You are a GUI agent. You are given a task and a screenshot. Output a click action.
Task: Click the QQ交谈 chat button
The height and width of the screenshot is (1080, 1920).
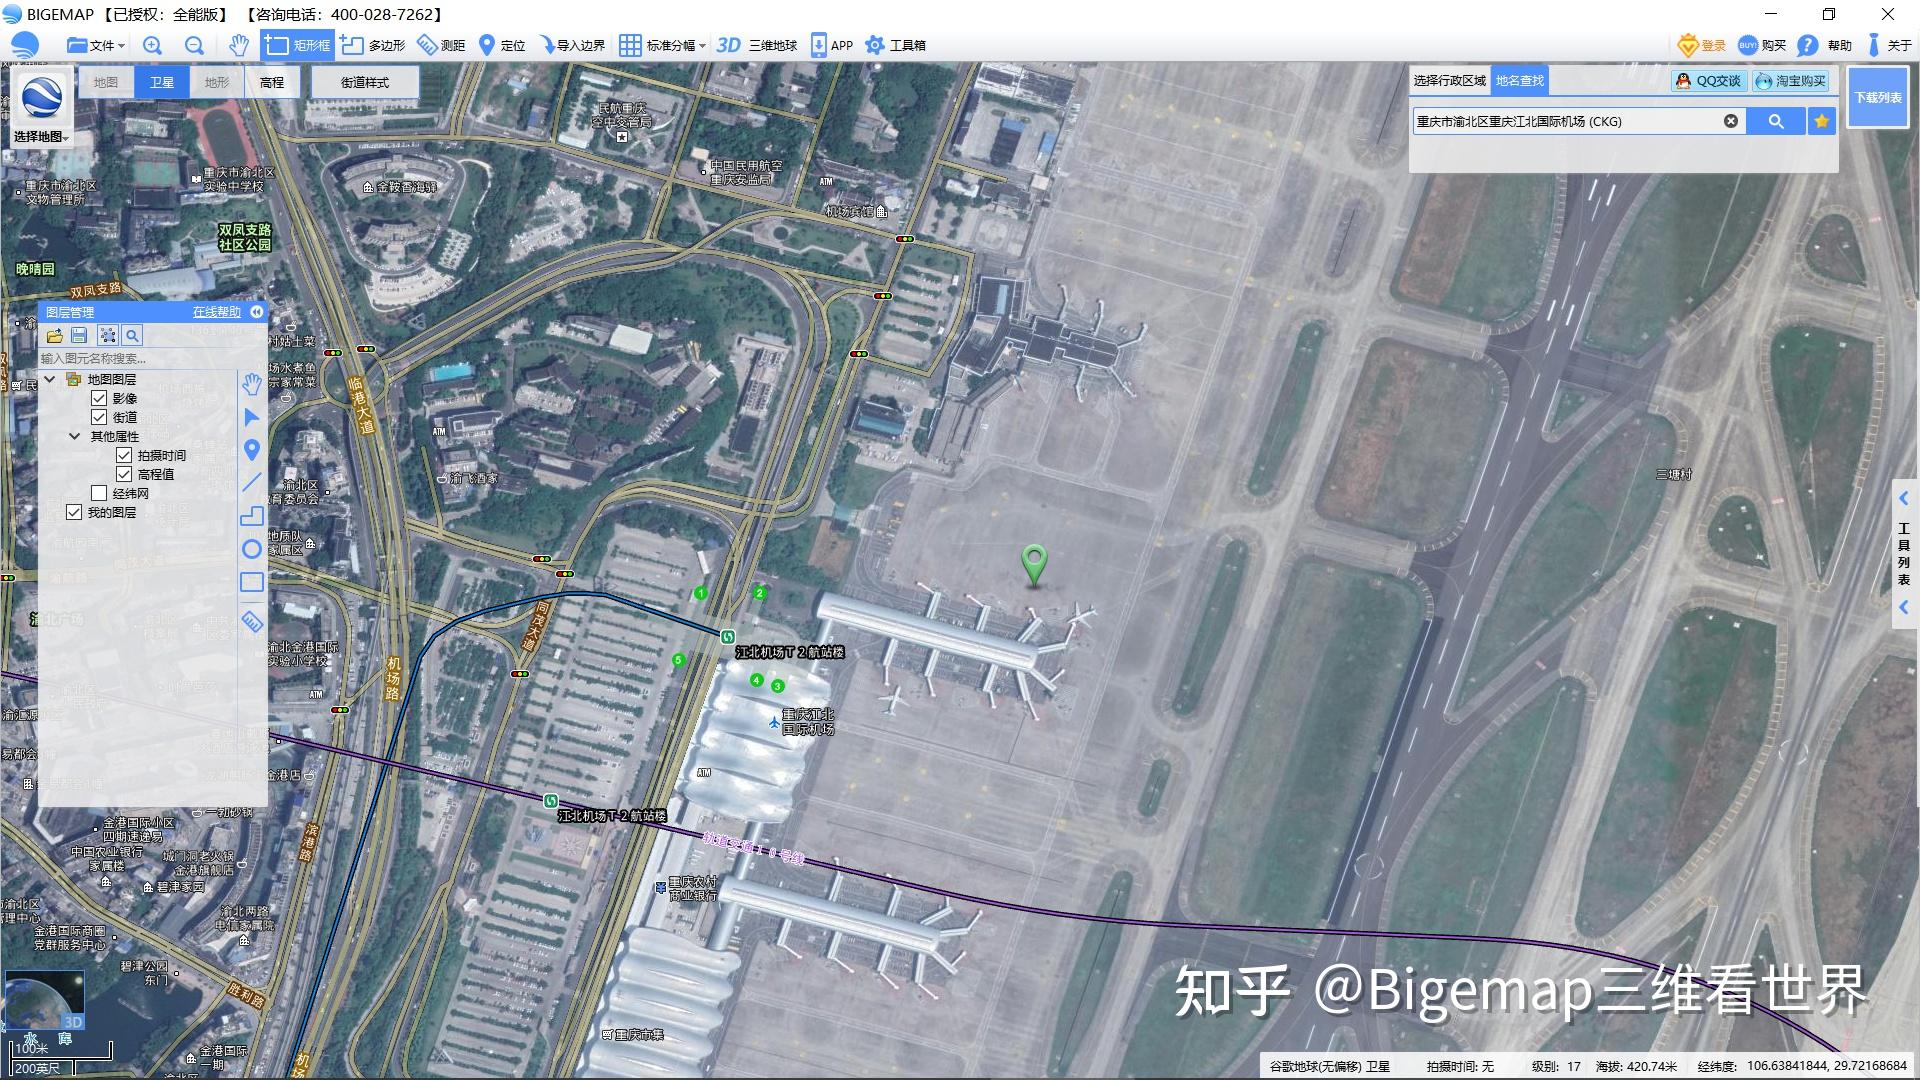tap(1709, 81)
